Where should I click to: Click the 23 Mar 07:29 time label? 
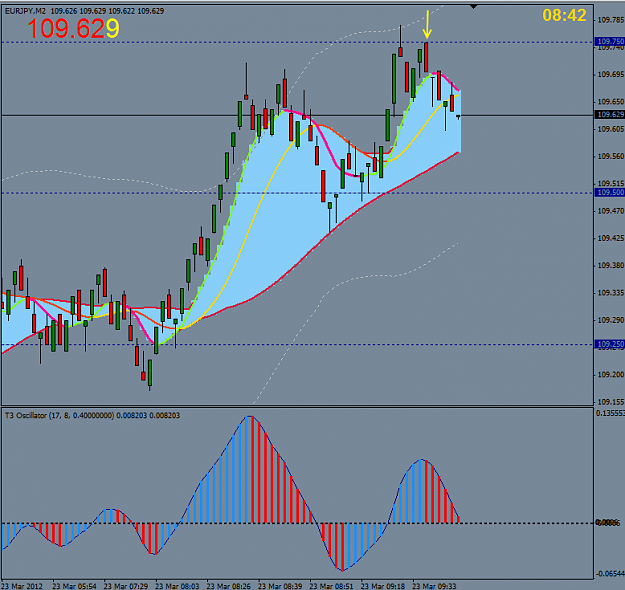pos(126,586)
